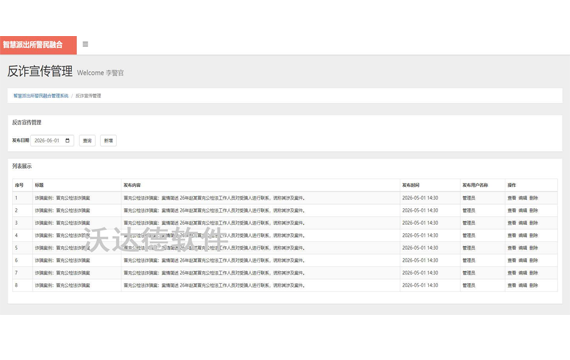Click the row number 4 cell
Viewport: 570px width, 360px height.
pyautogui.click(x=23, y=236)
